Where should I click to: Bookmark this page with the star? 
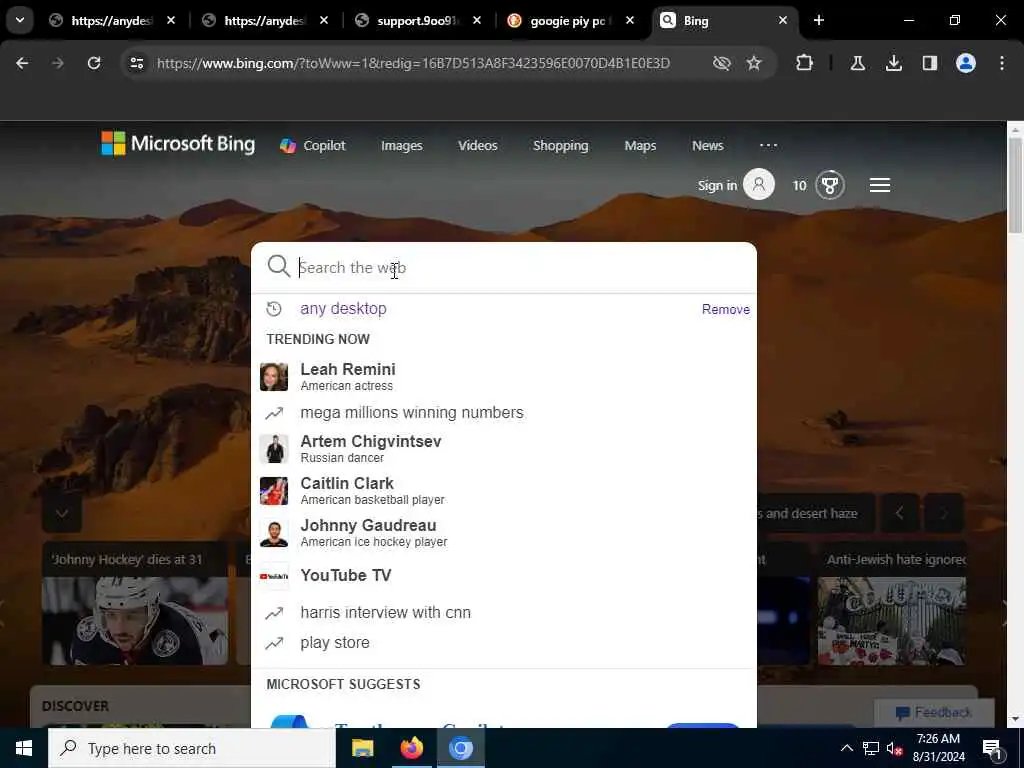pyautogui.click(x=754, y=63)
